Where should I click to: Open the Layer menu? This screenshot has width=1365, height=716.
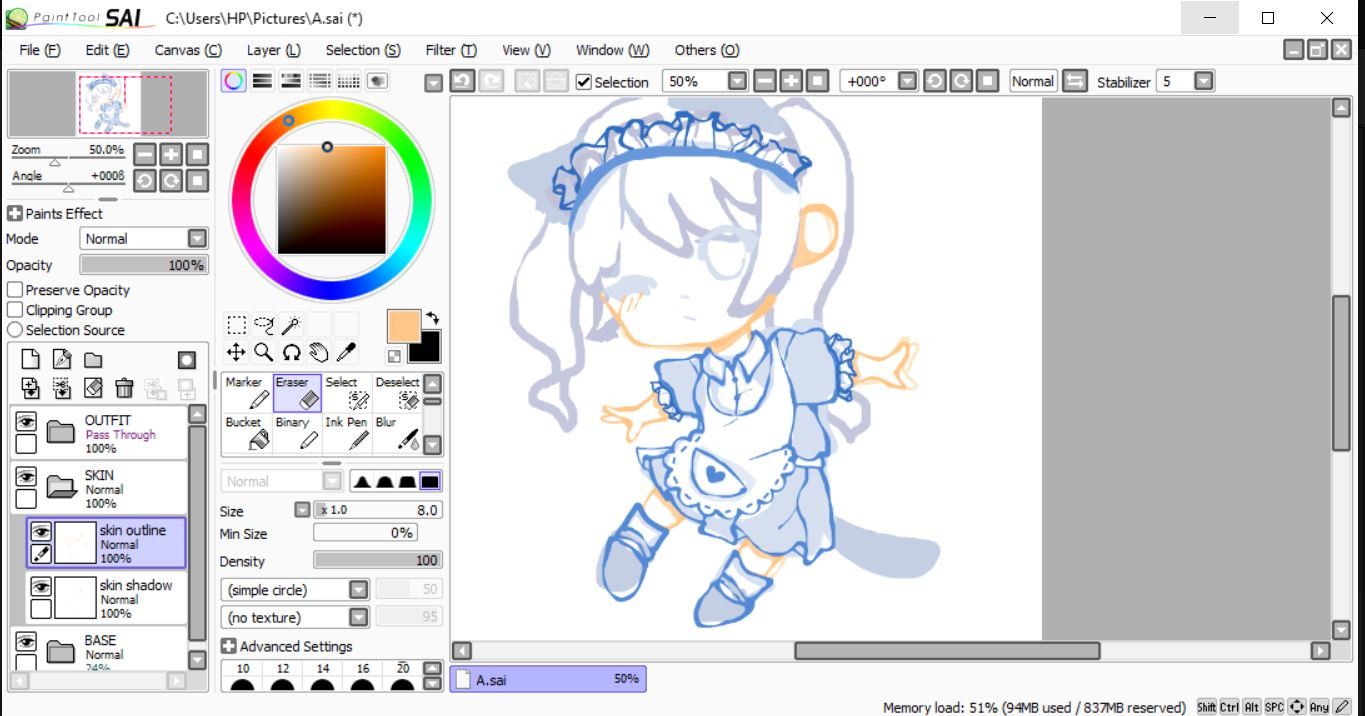[274, 50]
